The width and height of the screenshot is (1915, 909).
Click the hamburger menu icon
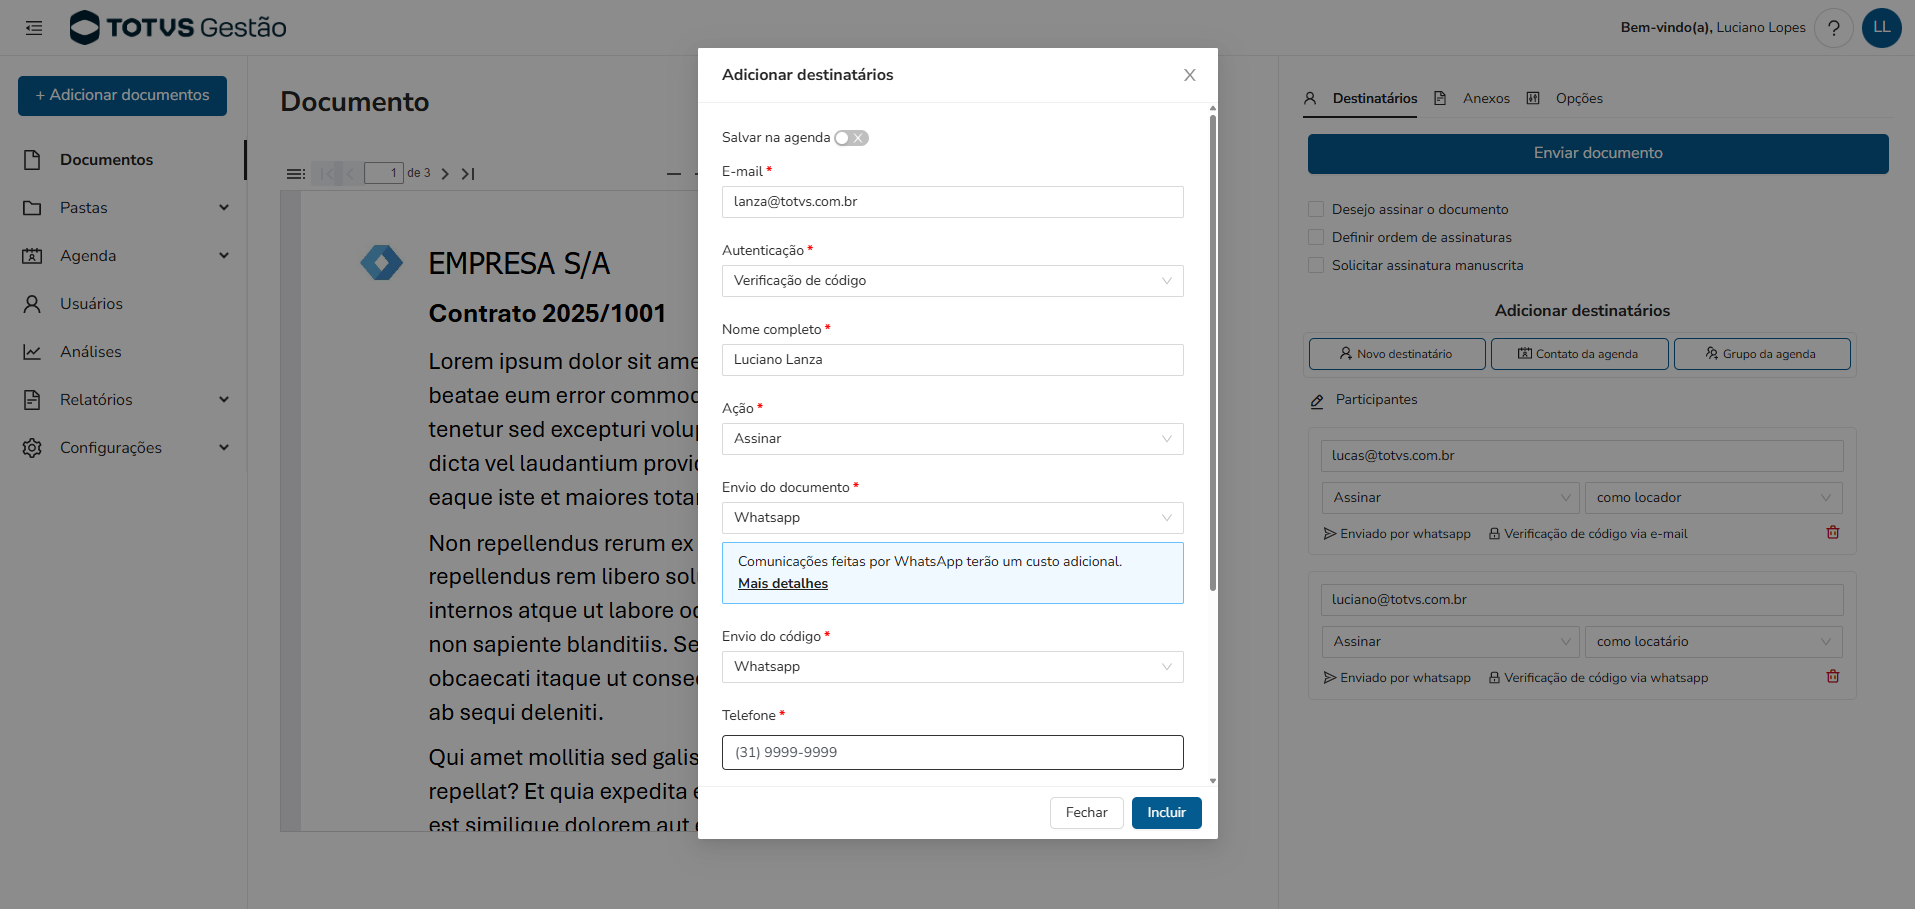pos(34,28)
